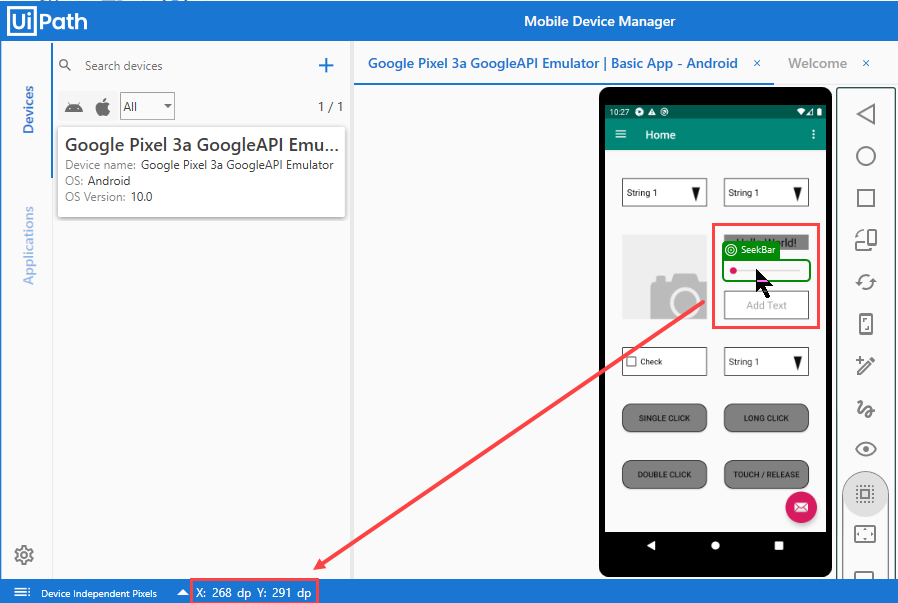Select the Google Pixel 3a device card
The height and width of the screenshot is (603, 898).
(201, 172)
